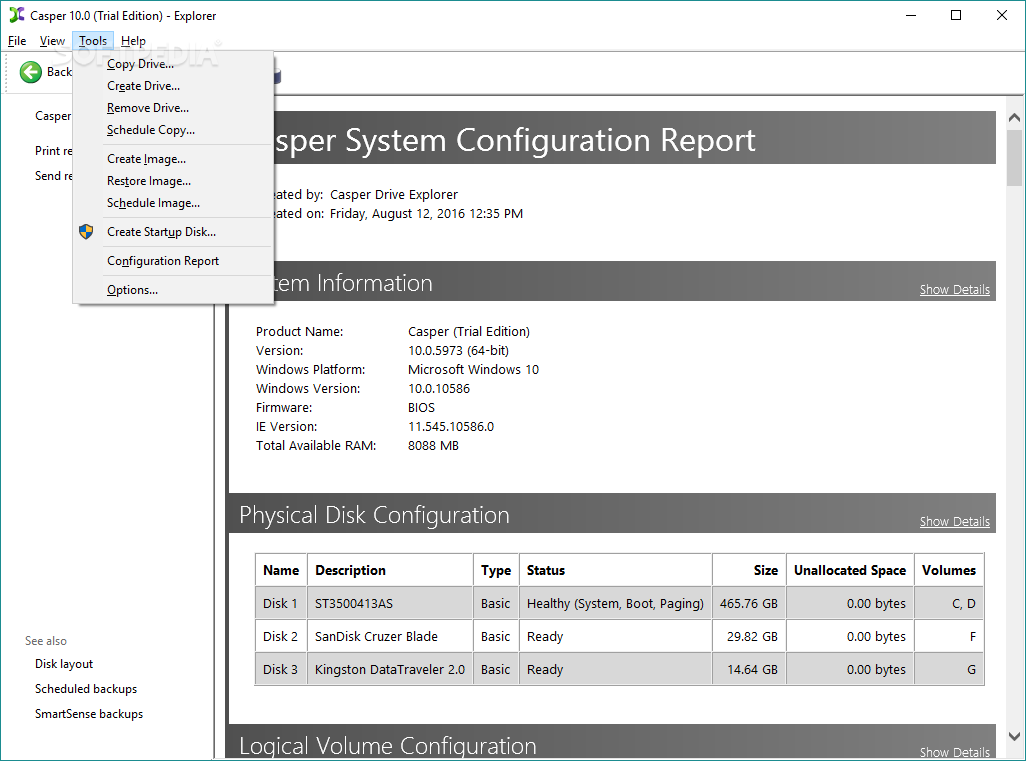The width and height of the screenshot is (1026, 761).
Task: Open the File menu
Action: click(17, 41)
